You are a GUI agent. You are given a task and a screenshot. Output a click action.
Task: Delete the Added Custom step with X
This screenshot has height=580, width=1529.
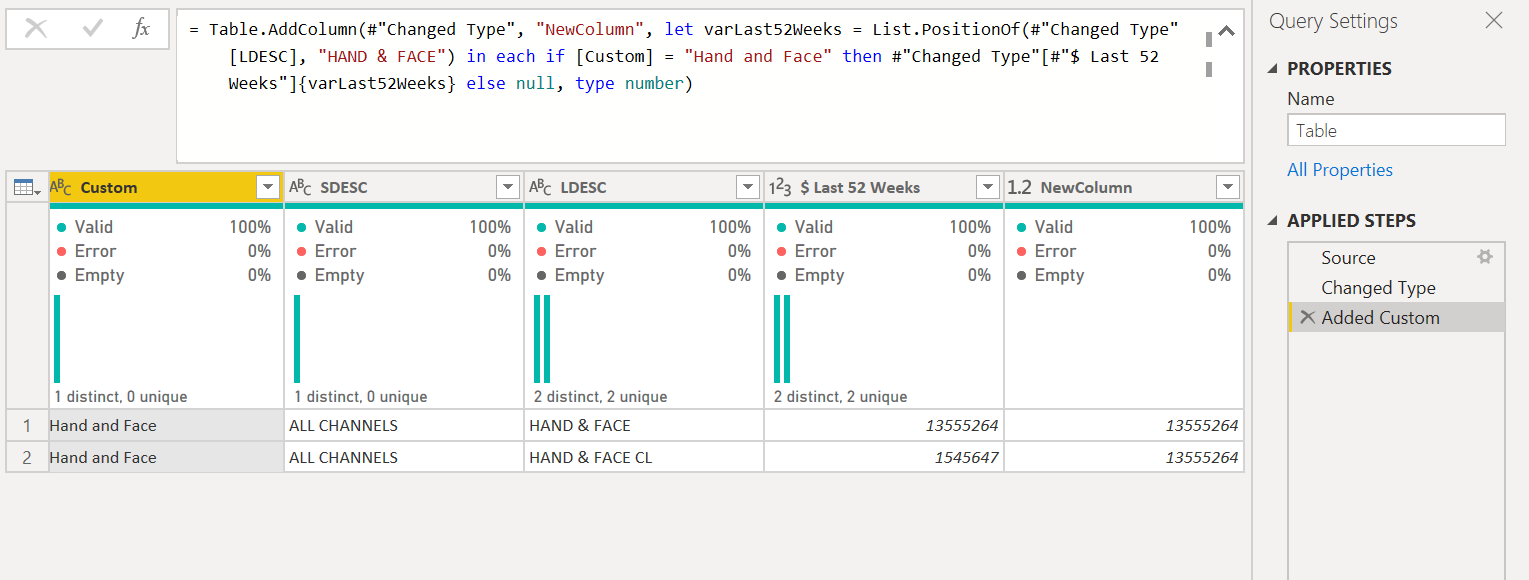(x=1307, y=318)
